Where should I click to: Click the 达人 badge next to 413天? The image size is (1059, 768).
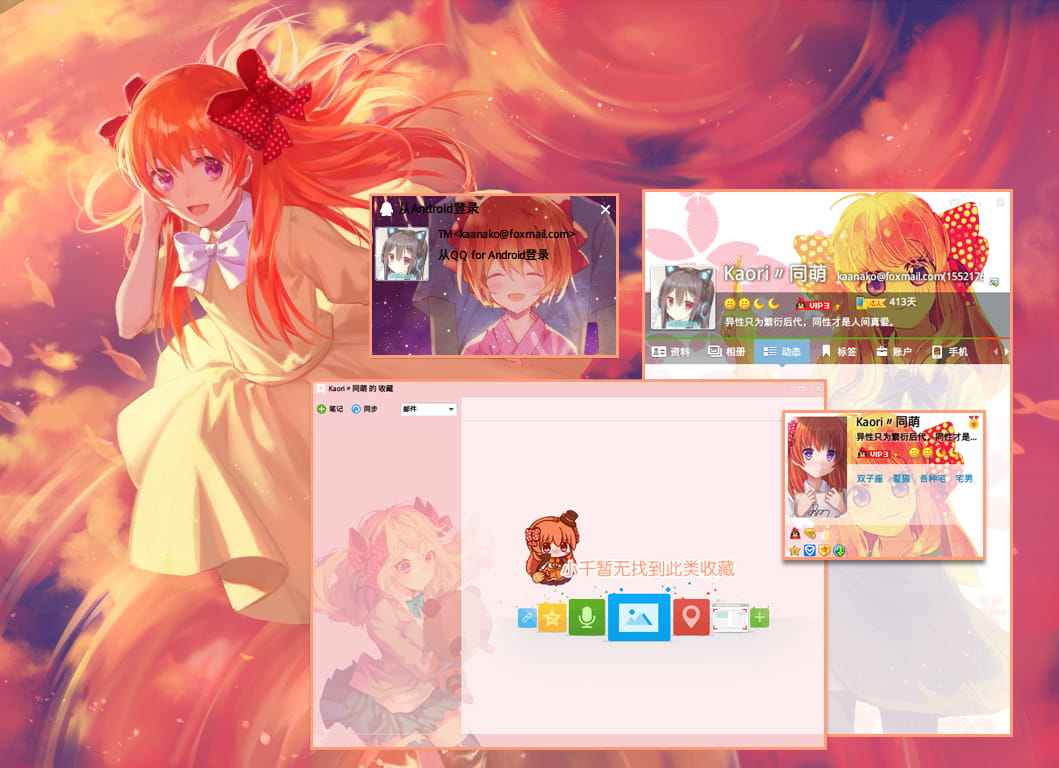(870, 303)
